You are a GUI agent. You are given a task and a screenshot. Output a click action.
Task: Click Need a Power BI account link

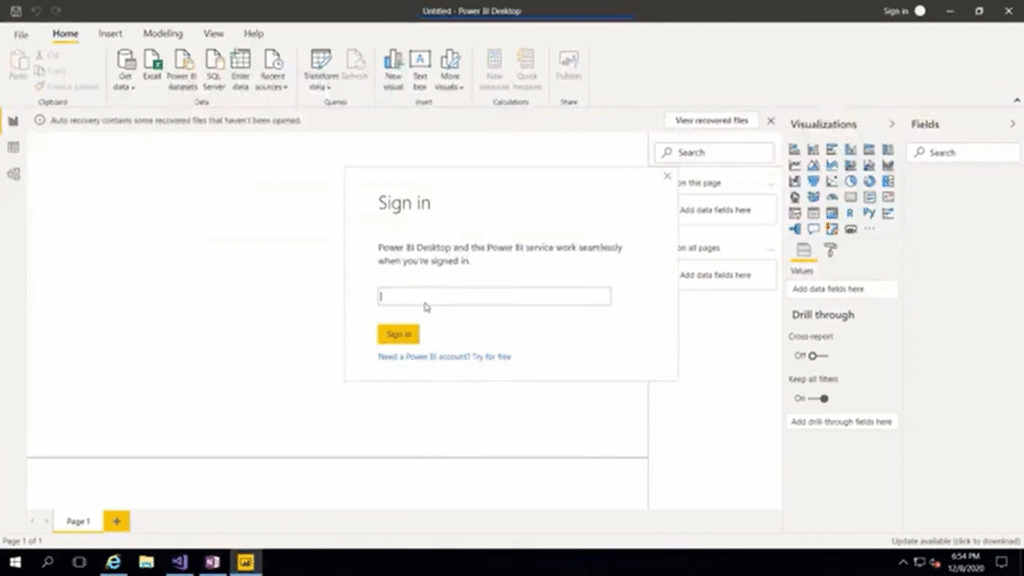(x=444, y=356)
